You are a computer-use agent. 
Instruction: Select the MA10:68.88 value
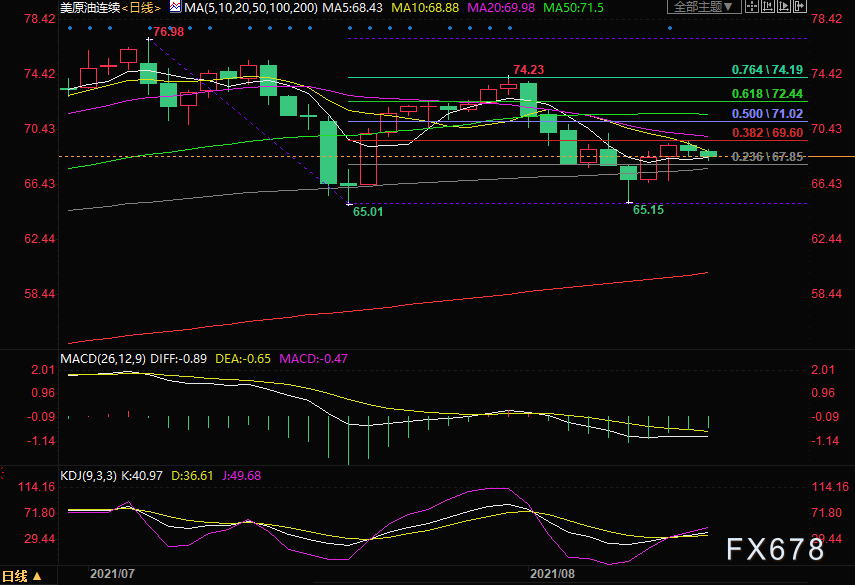[x=425, y=8]
